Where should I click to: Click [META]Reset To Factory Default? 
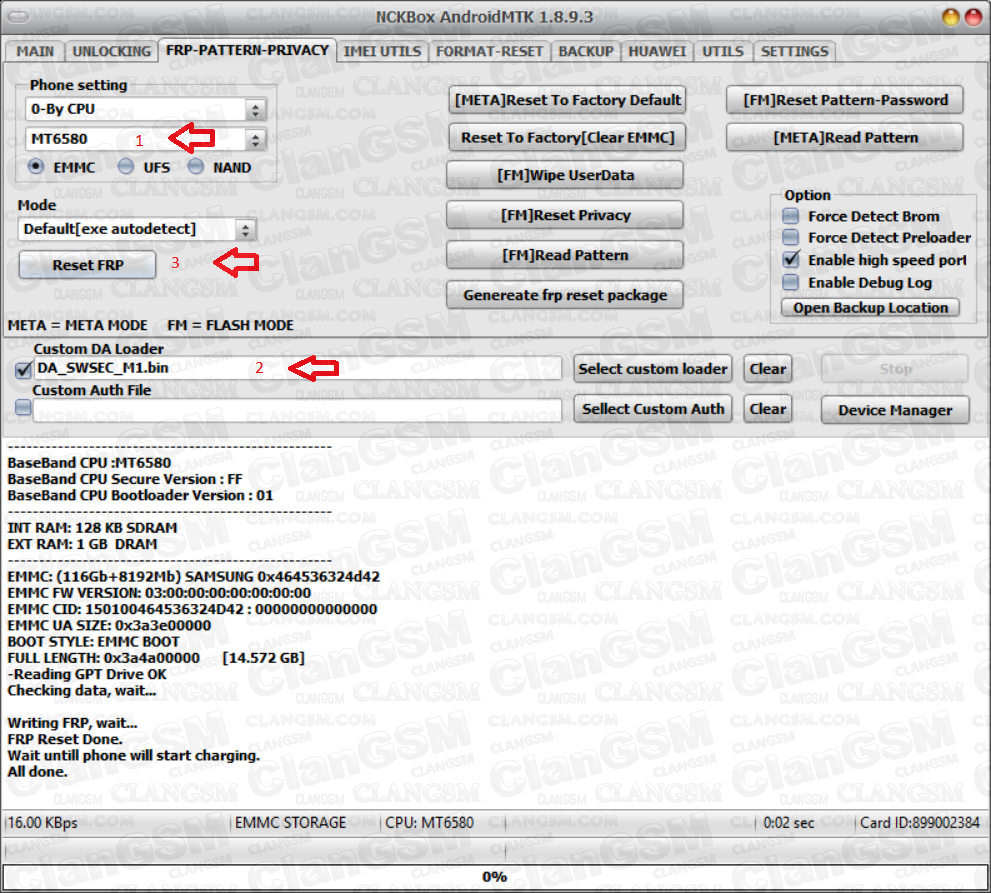pyautogui.click(x=567, y=100)
